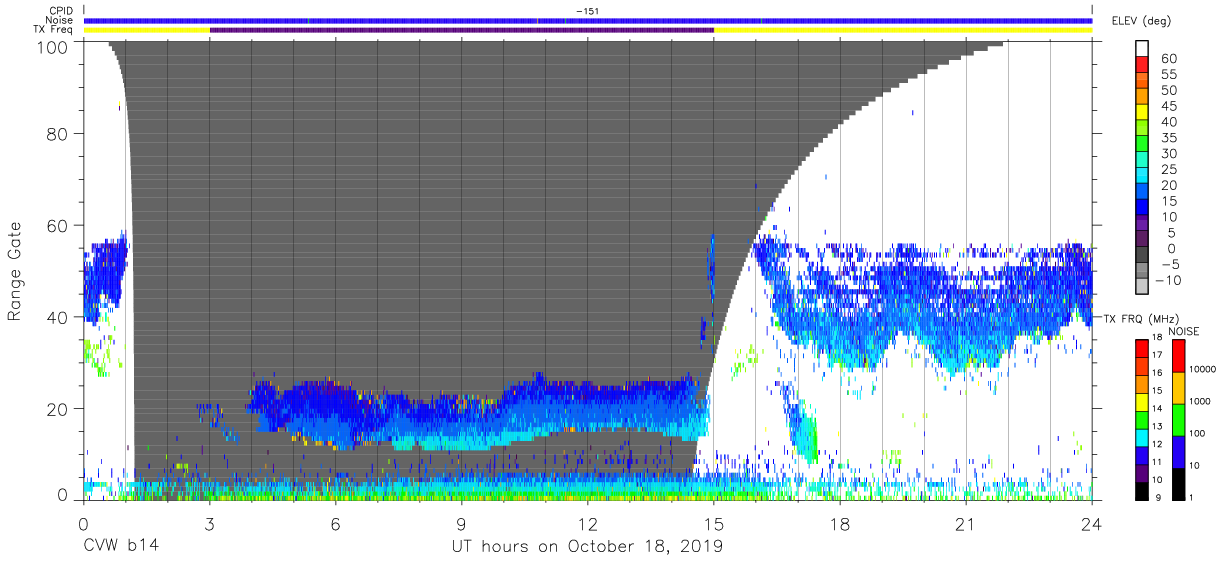Click elevation legend label 30
The image size is (1228, 567).
[x=1169, y=154]
